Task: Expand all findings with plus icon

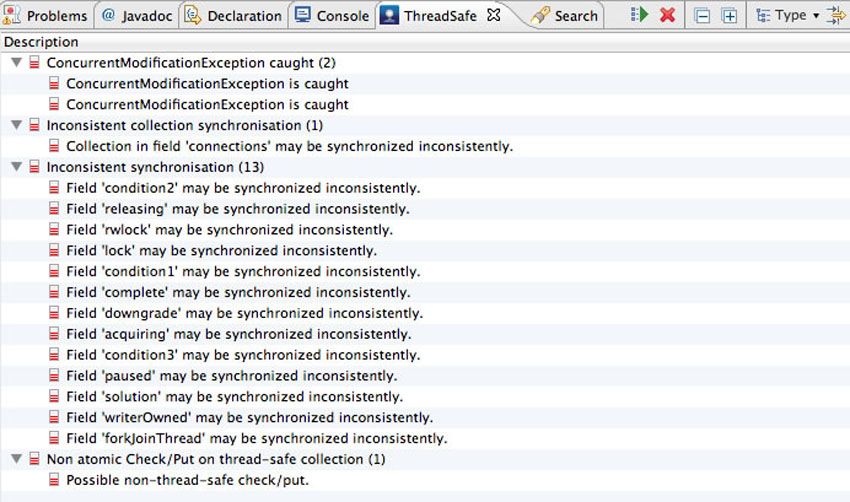Action: tap(730, 16)
